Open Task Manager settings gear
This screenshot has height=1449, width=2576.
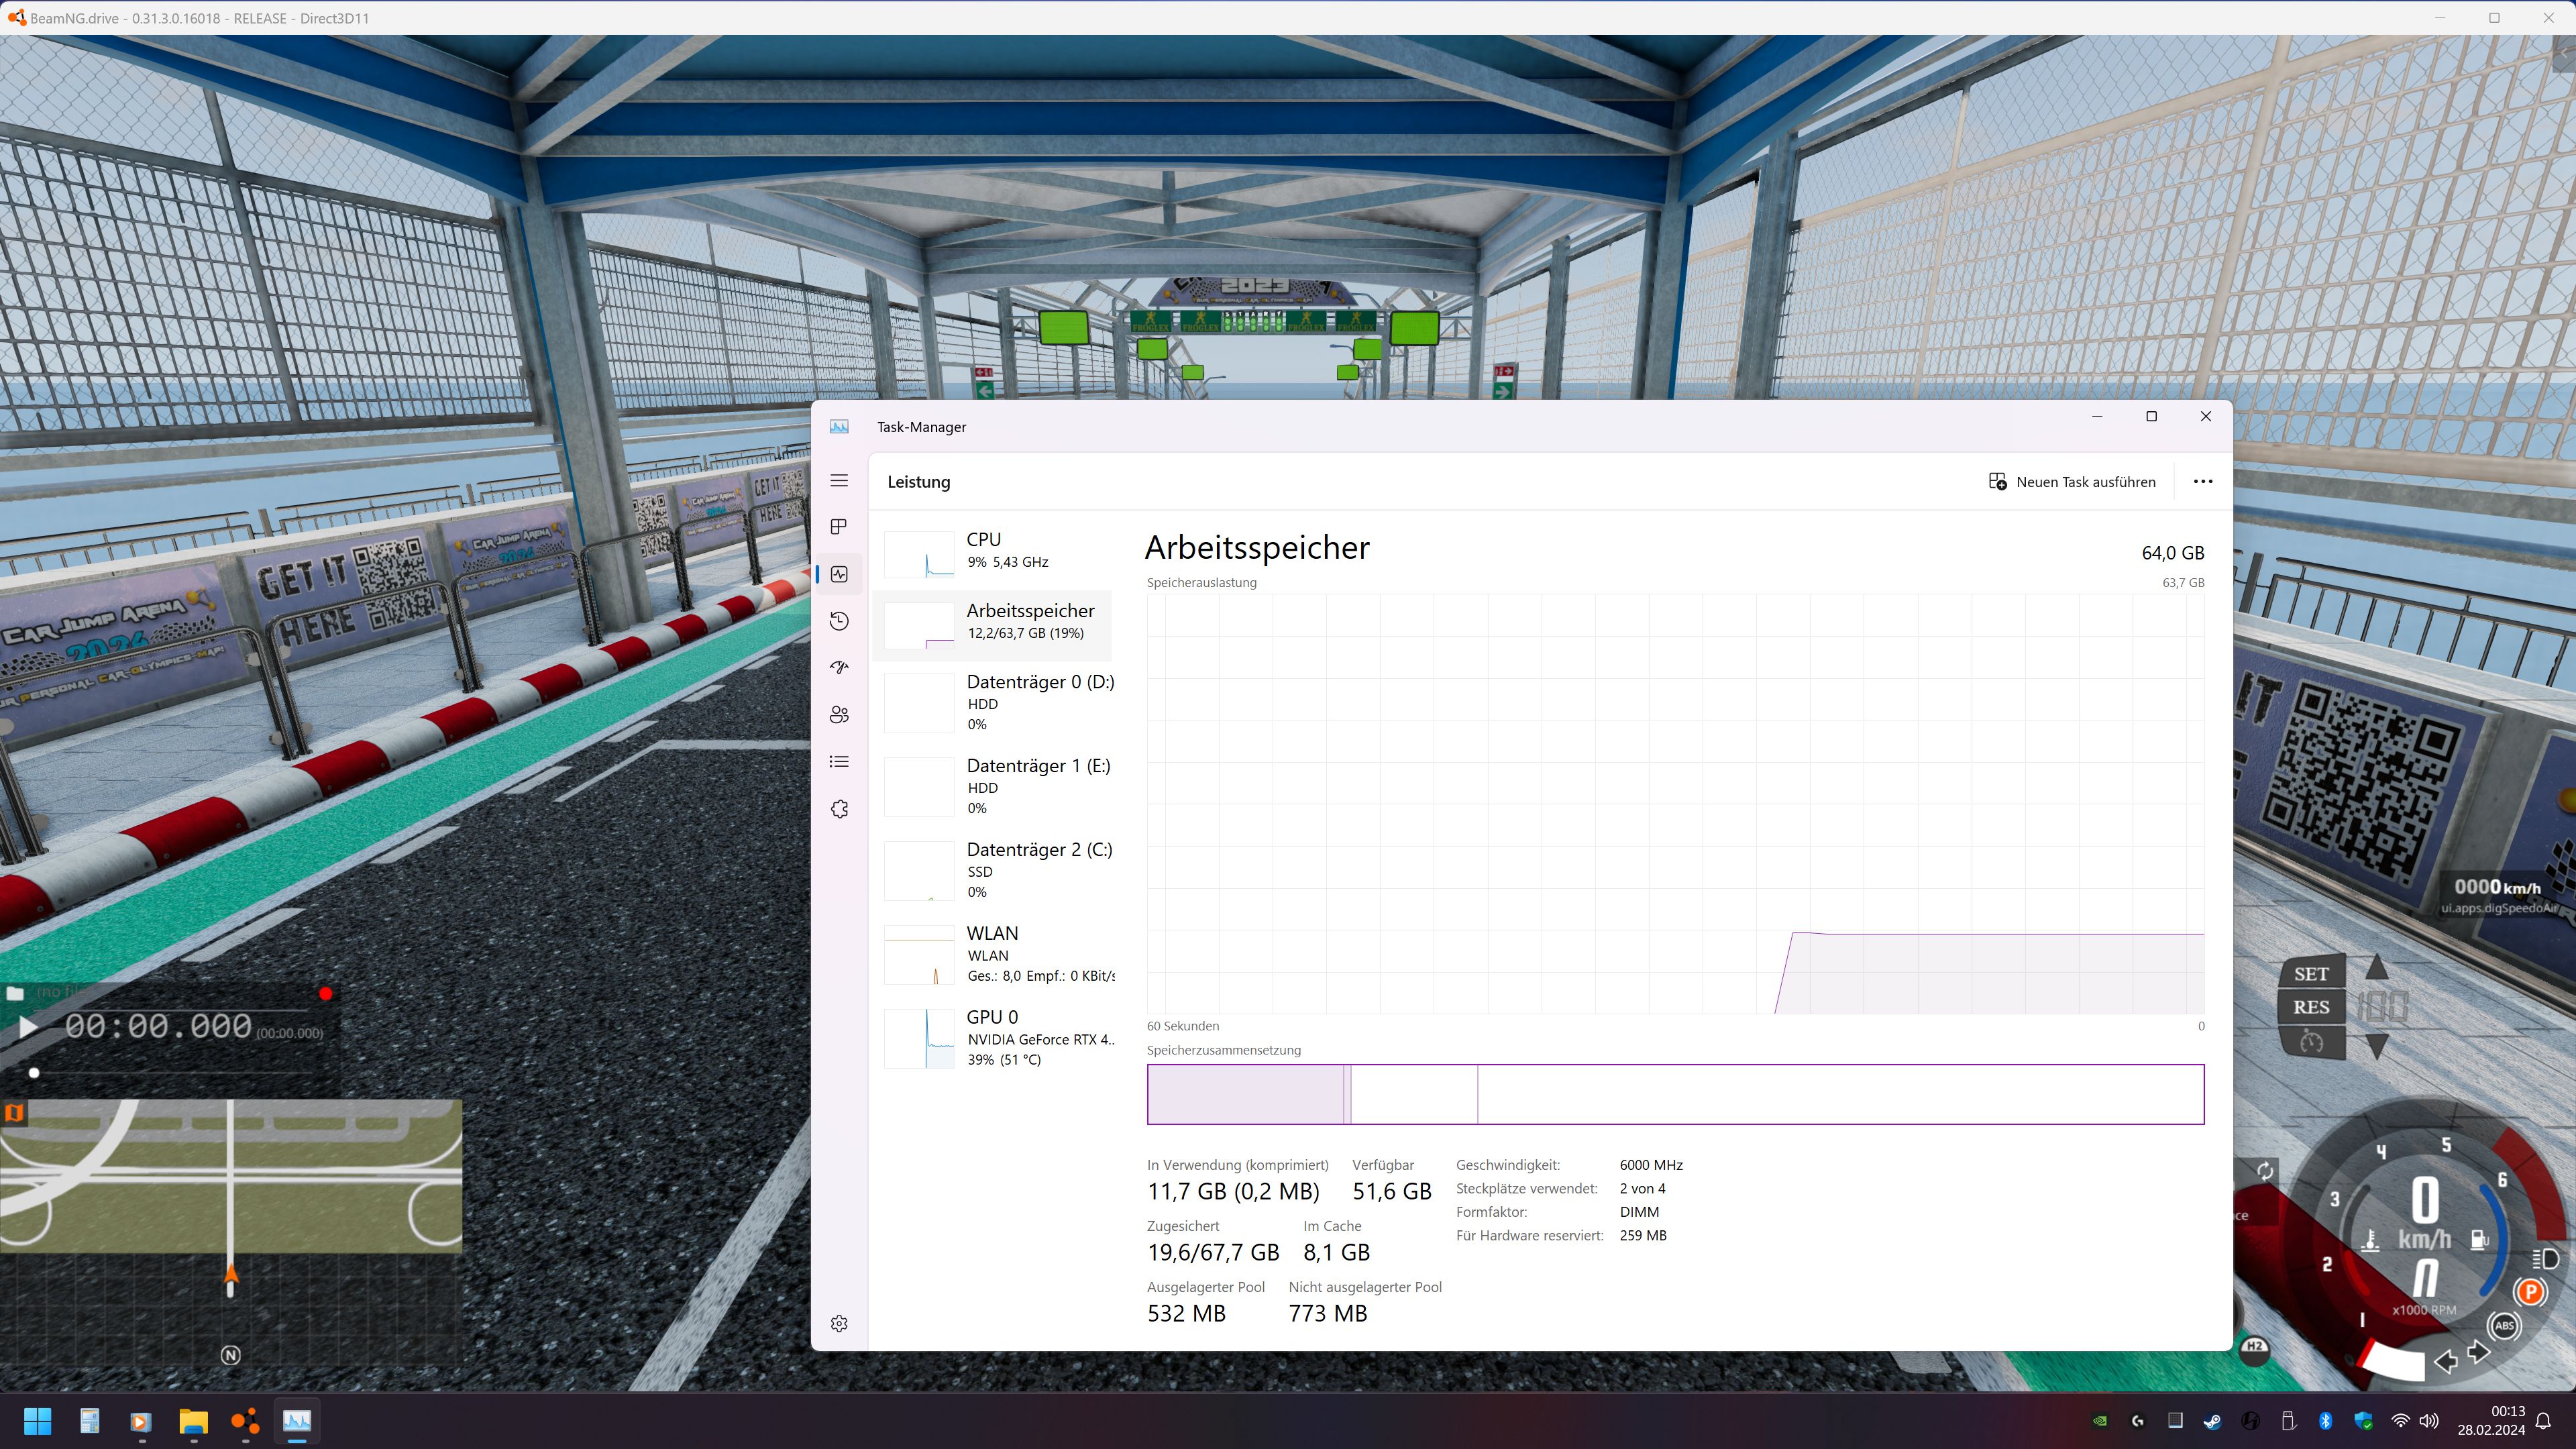(839, 1323)
